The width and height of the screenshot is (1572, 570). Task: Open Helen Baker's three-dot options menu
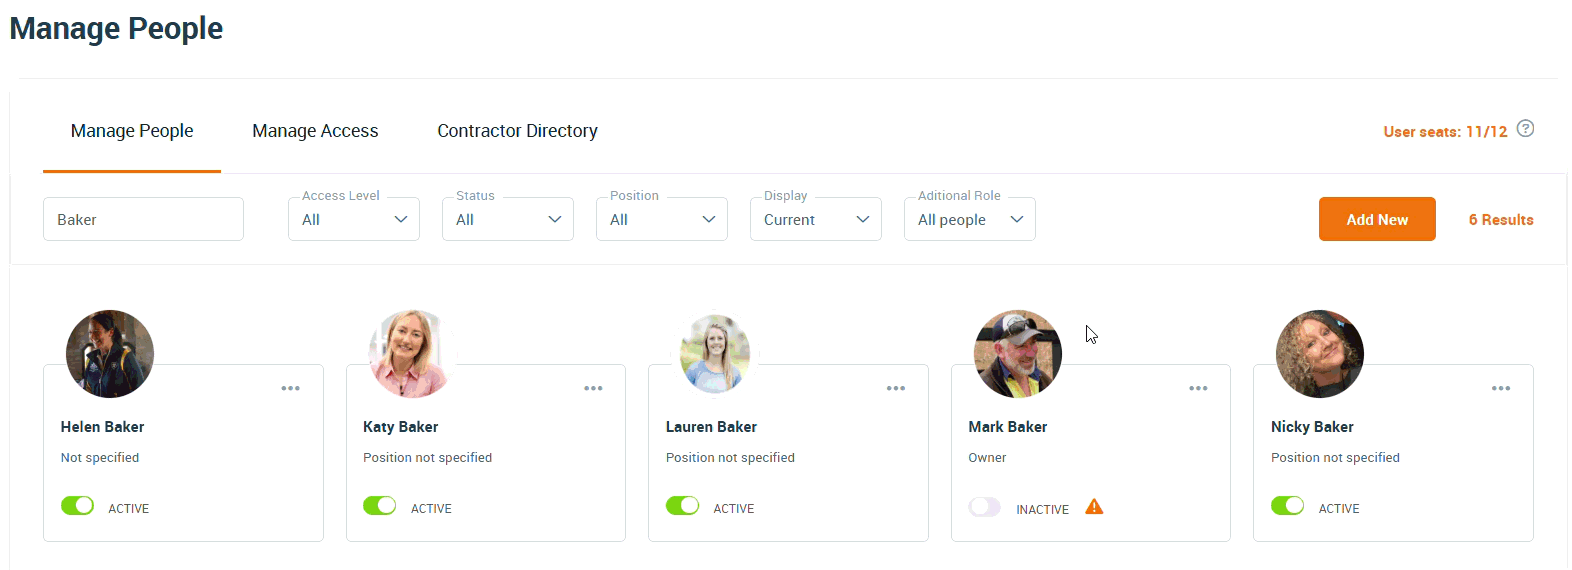291,388
